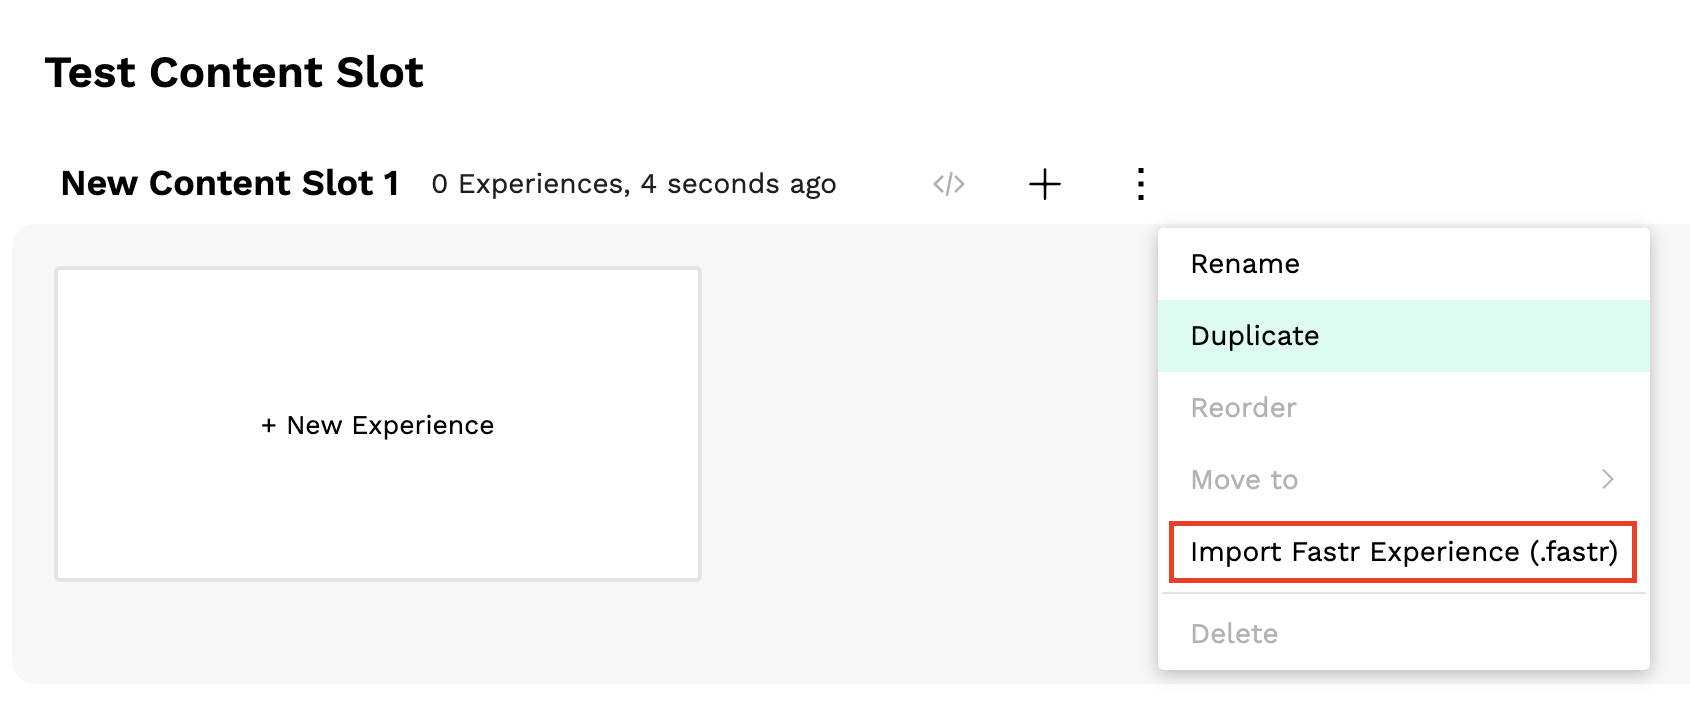This screenshot has height=708, width=1690.
Task: Click the 0 Experiences timestamp text
Action: pyautogui.click(x=634, y=185)
